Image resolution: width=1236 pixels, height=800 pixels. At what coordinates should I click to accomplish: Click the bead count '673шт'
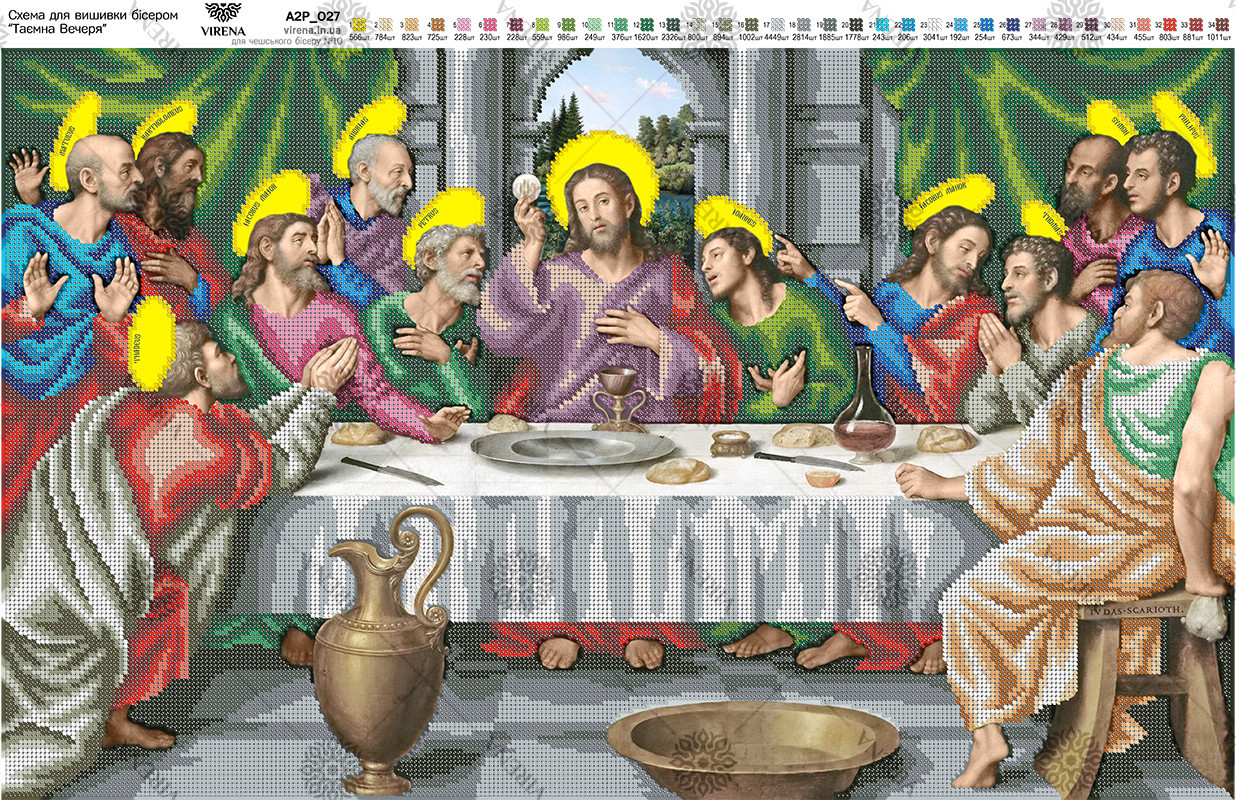[x=1010, y=37]
